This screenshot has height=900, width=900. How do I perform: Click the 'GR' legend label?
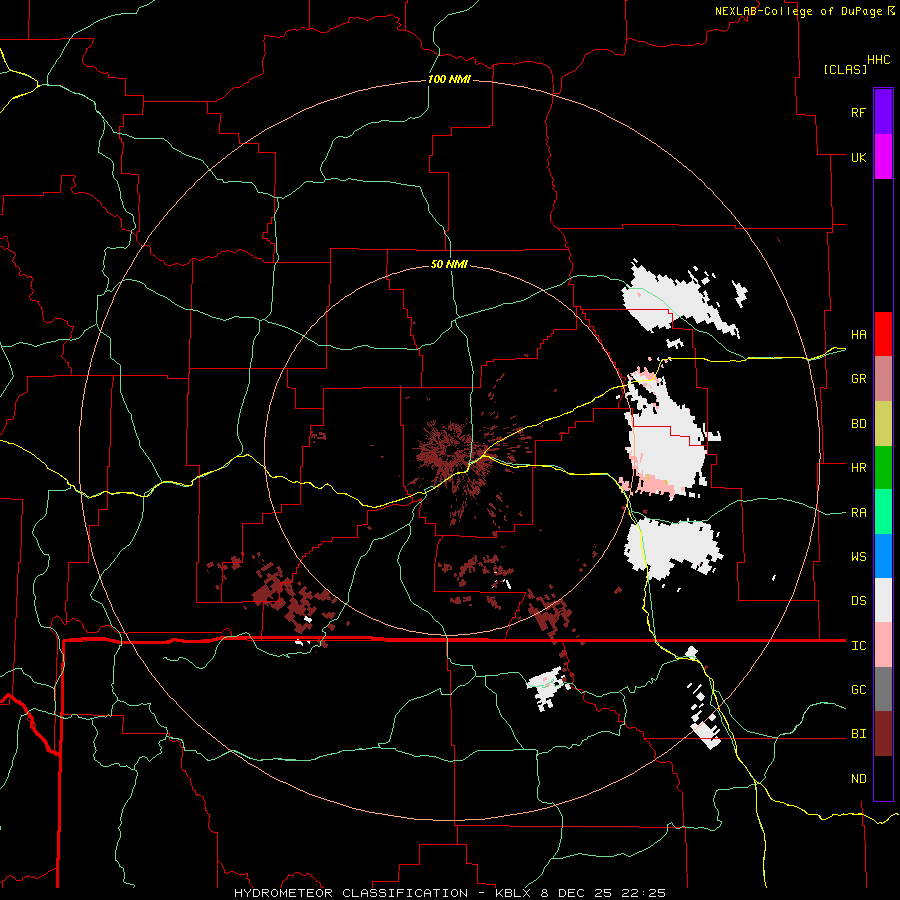point(858,379)
